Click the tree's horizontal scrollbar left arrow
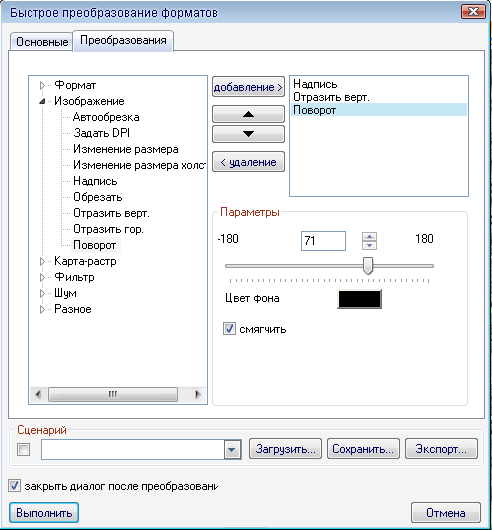 tap(38, 394)
